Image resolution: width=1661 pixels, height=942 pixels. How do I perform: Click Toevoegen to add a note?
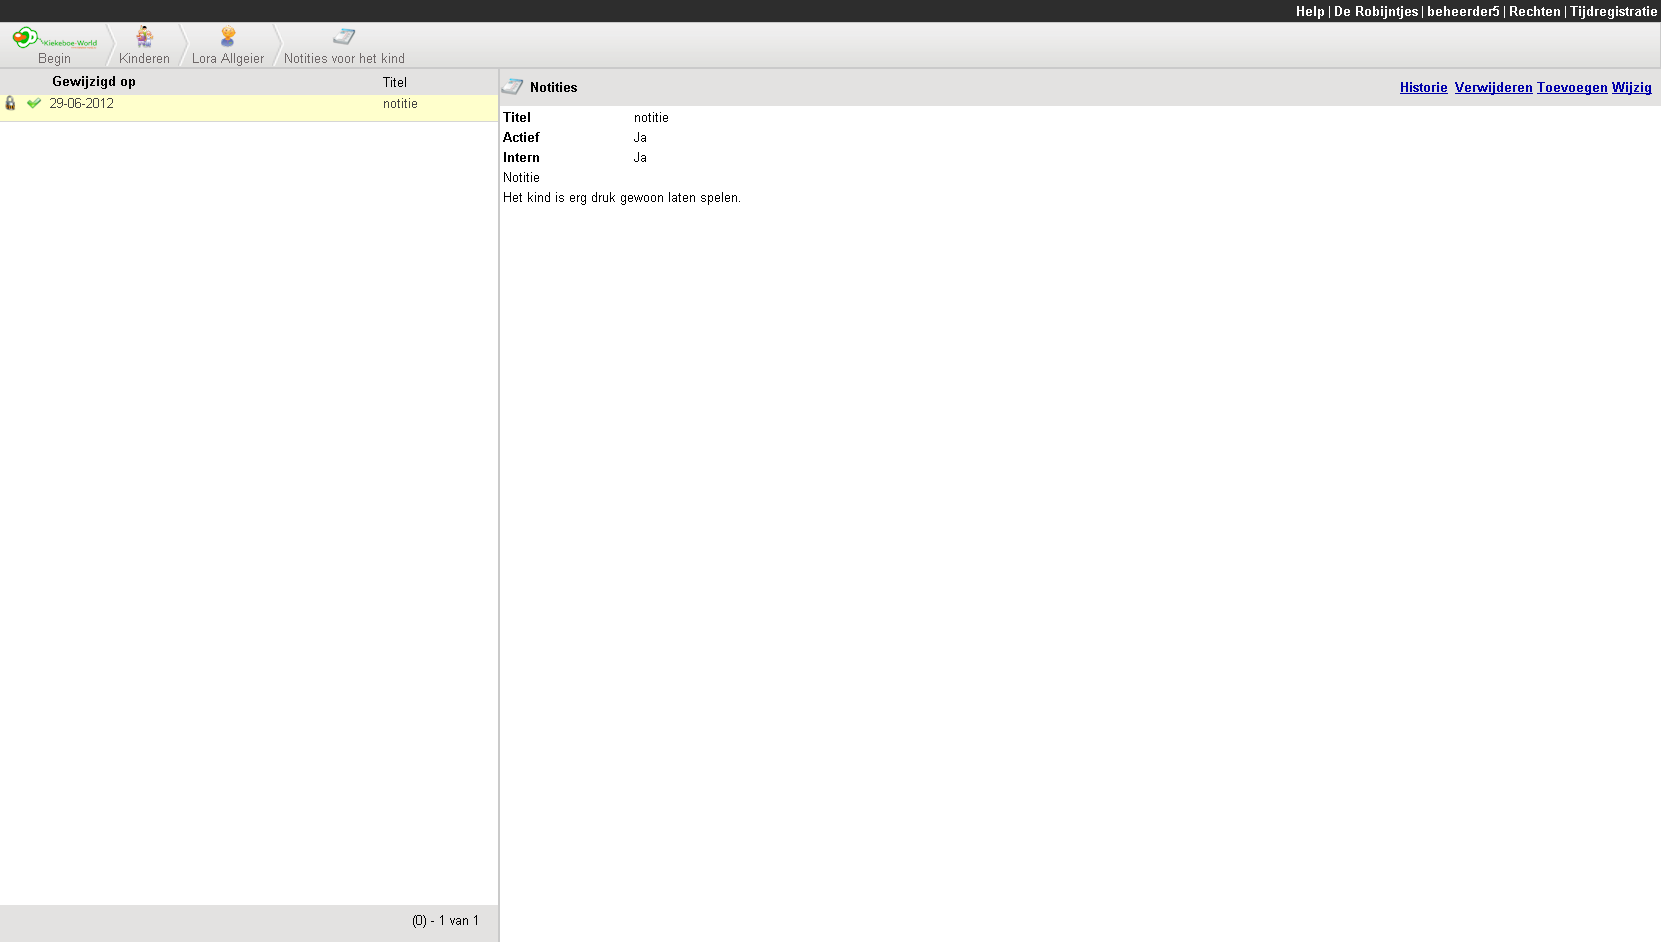pyautogui.click(x=1572, y=87)
